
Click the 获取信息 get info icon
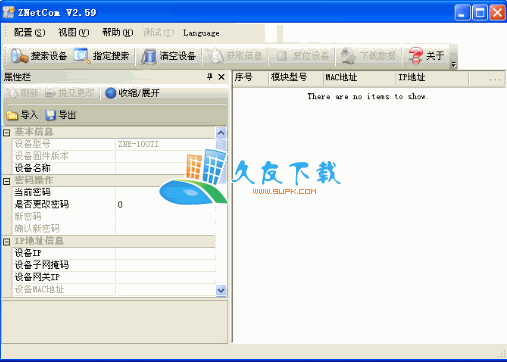tap(215, 56)
